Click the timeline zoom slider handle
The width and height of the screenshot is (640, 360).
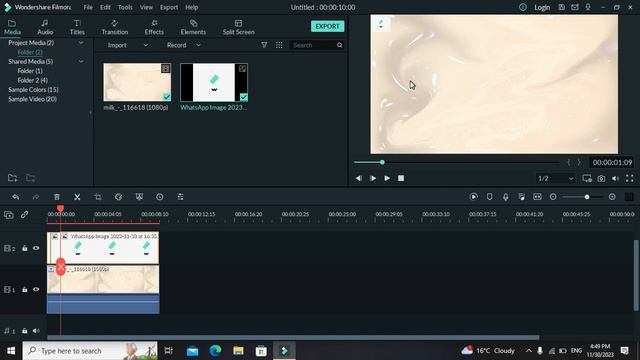pos(587,197)
